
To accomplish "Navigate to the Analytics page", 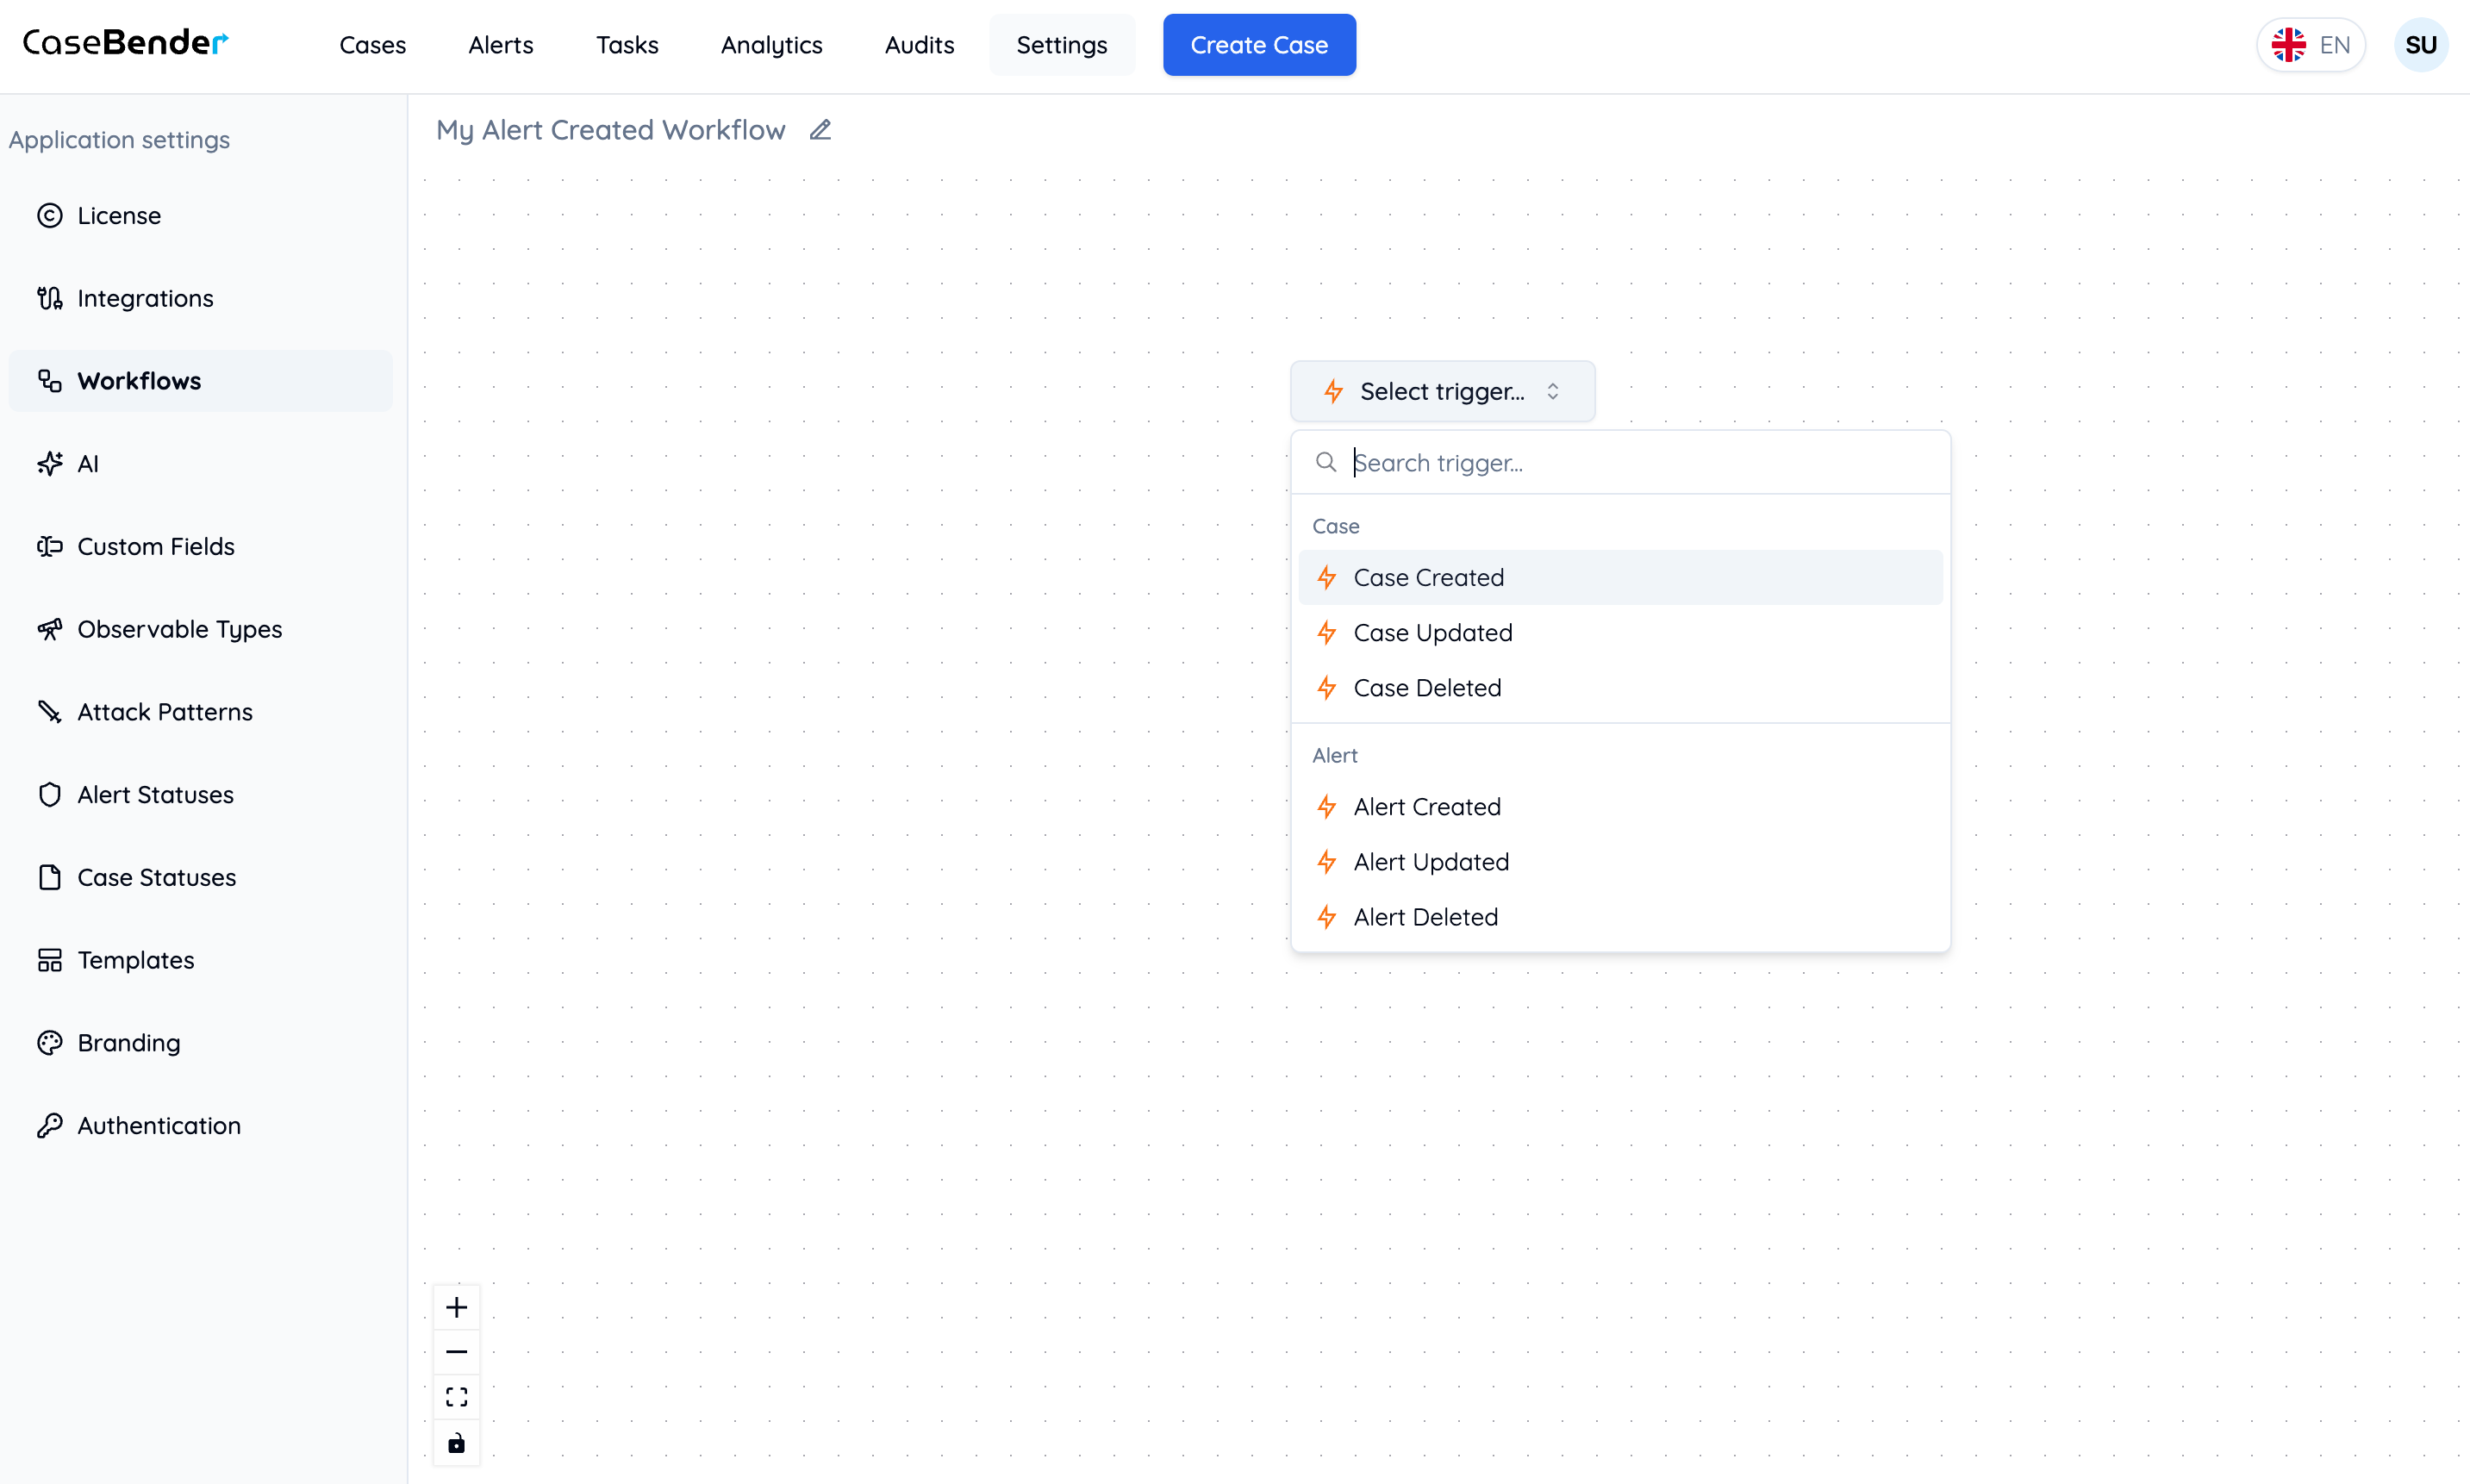I will pyautogui.click(x=771, y=45).
